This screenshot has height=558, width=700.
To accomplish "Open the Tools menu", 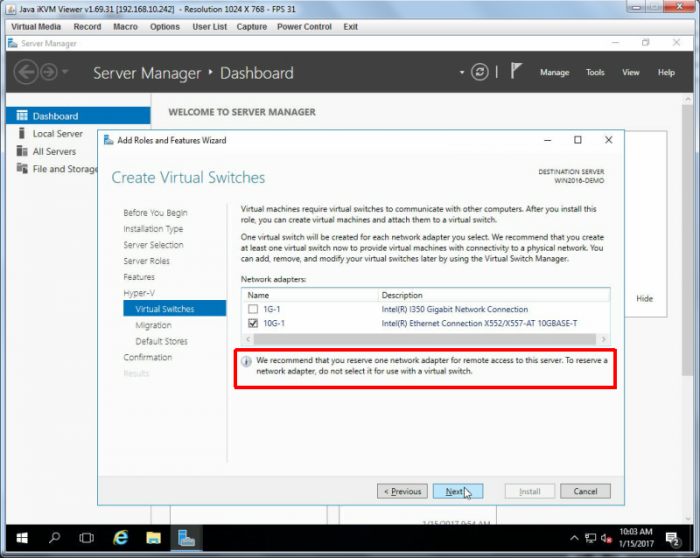I will point(595,72).
